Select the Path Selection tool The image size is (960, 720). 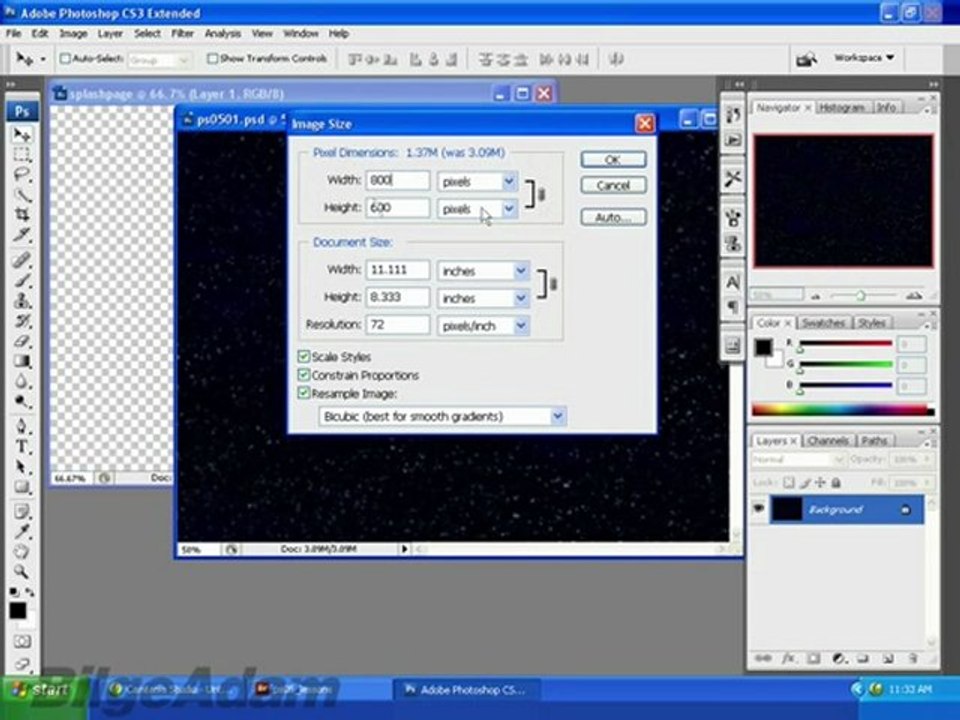point(21,467)
